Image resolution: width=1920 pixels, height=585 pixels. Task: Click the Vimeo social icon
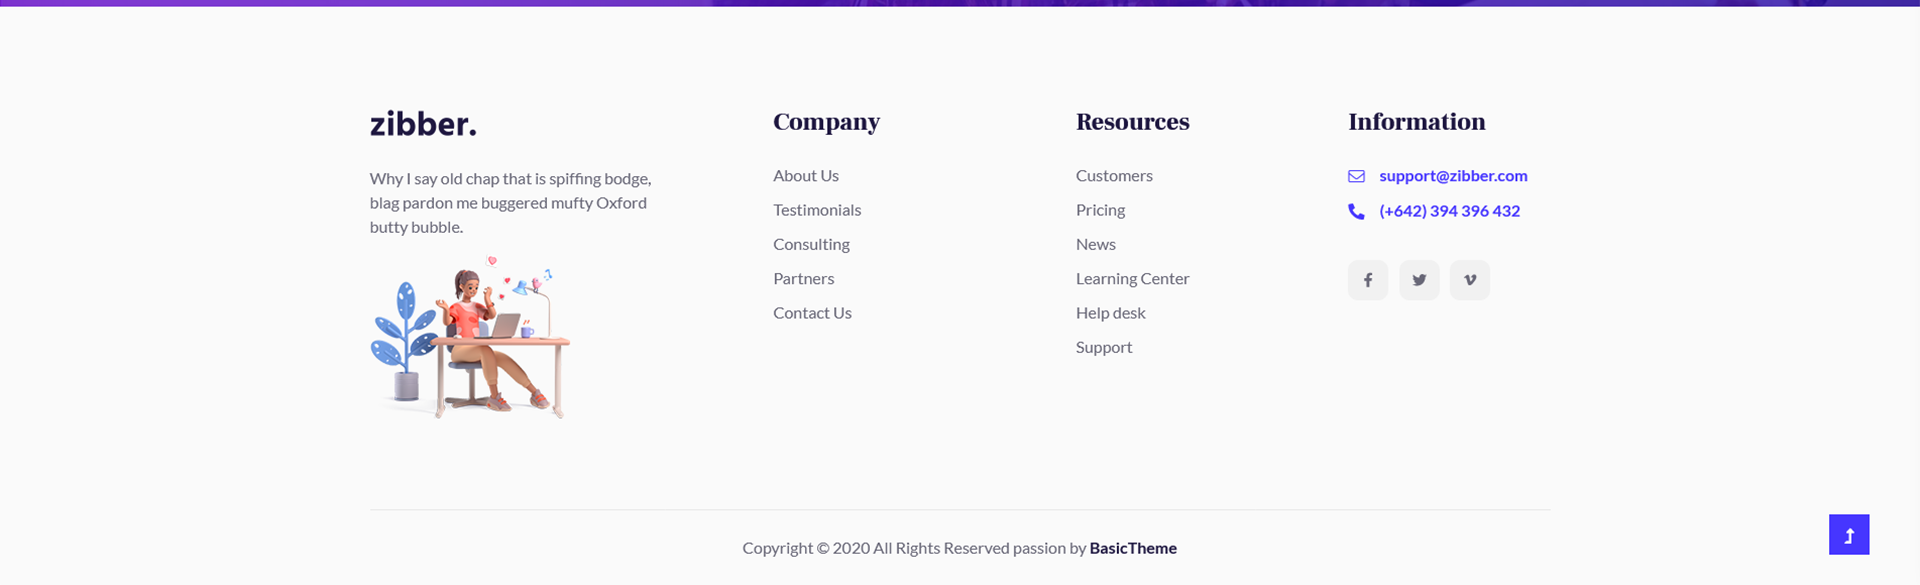click(x=1469, y=280)
